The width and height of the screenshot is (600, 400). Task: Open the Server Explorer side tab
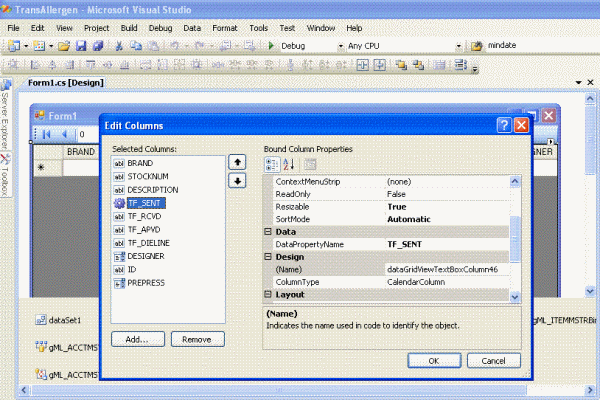[5, 115]
